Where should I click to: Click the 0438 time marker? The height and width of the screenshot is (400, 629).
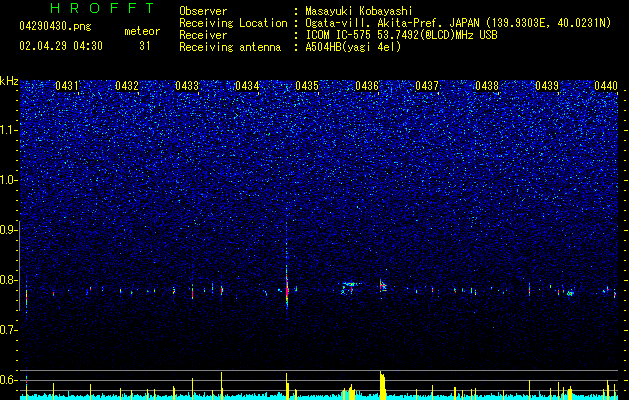(487, 86)
